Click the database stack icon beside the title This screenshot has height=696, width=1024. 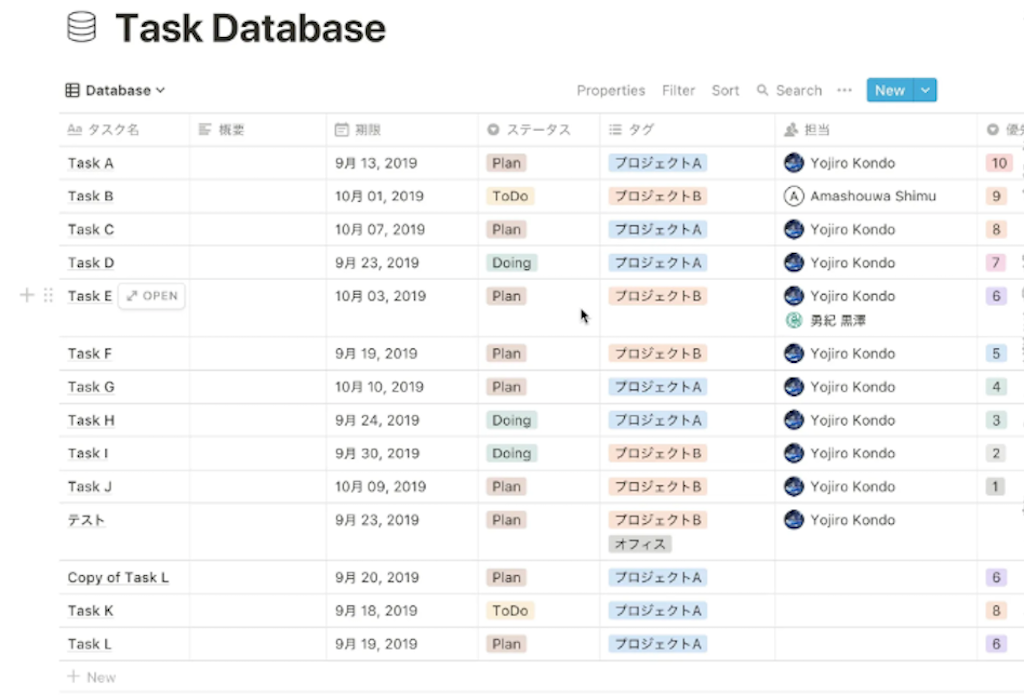coord(82,27)
